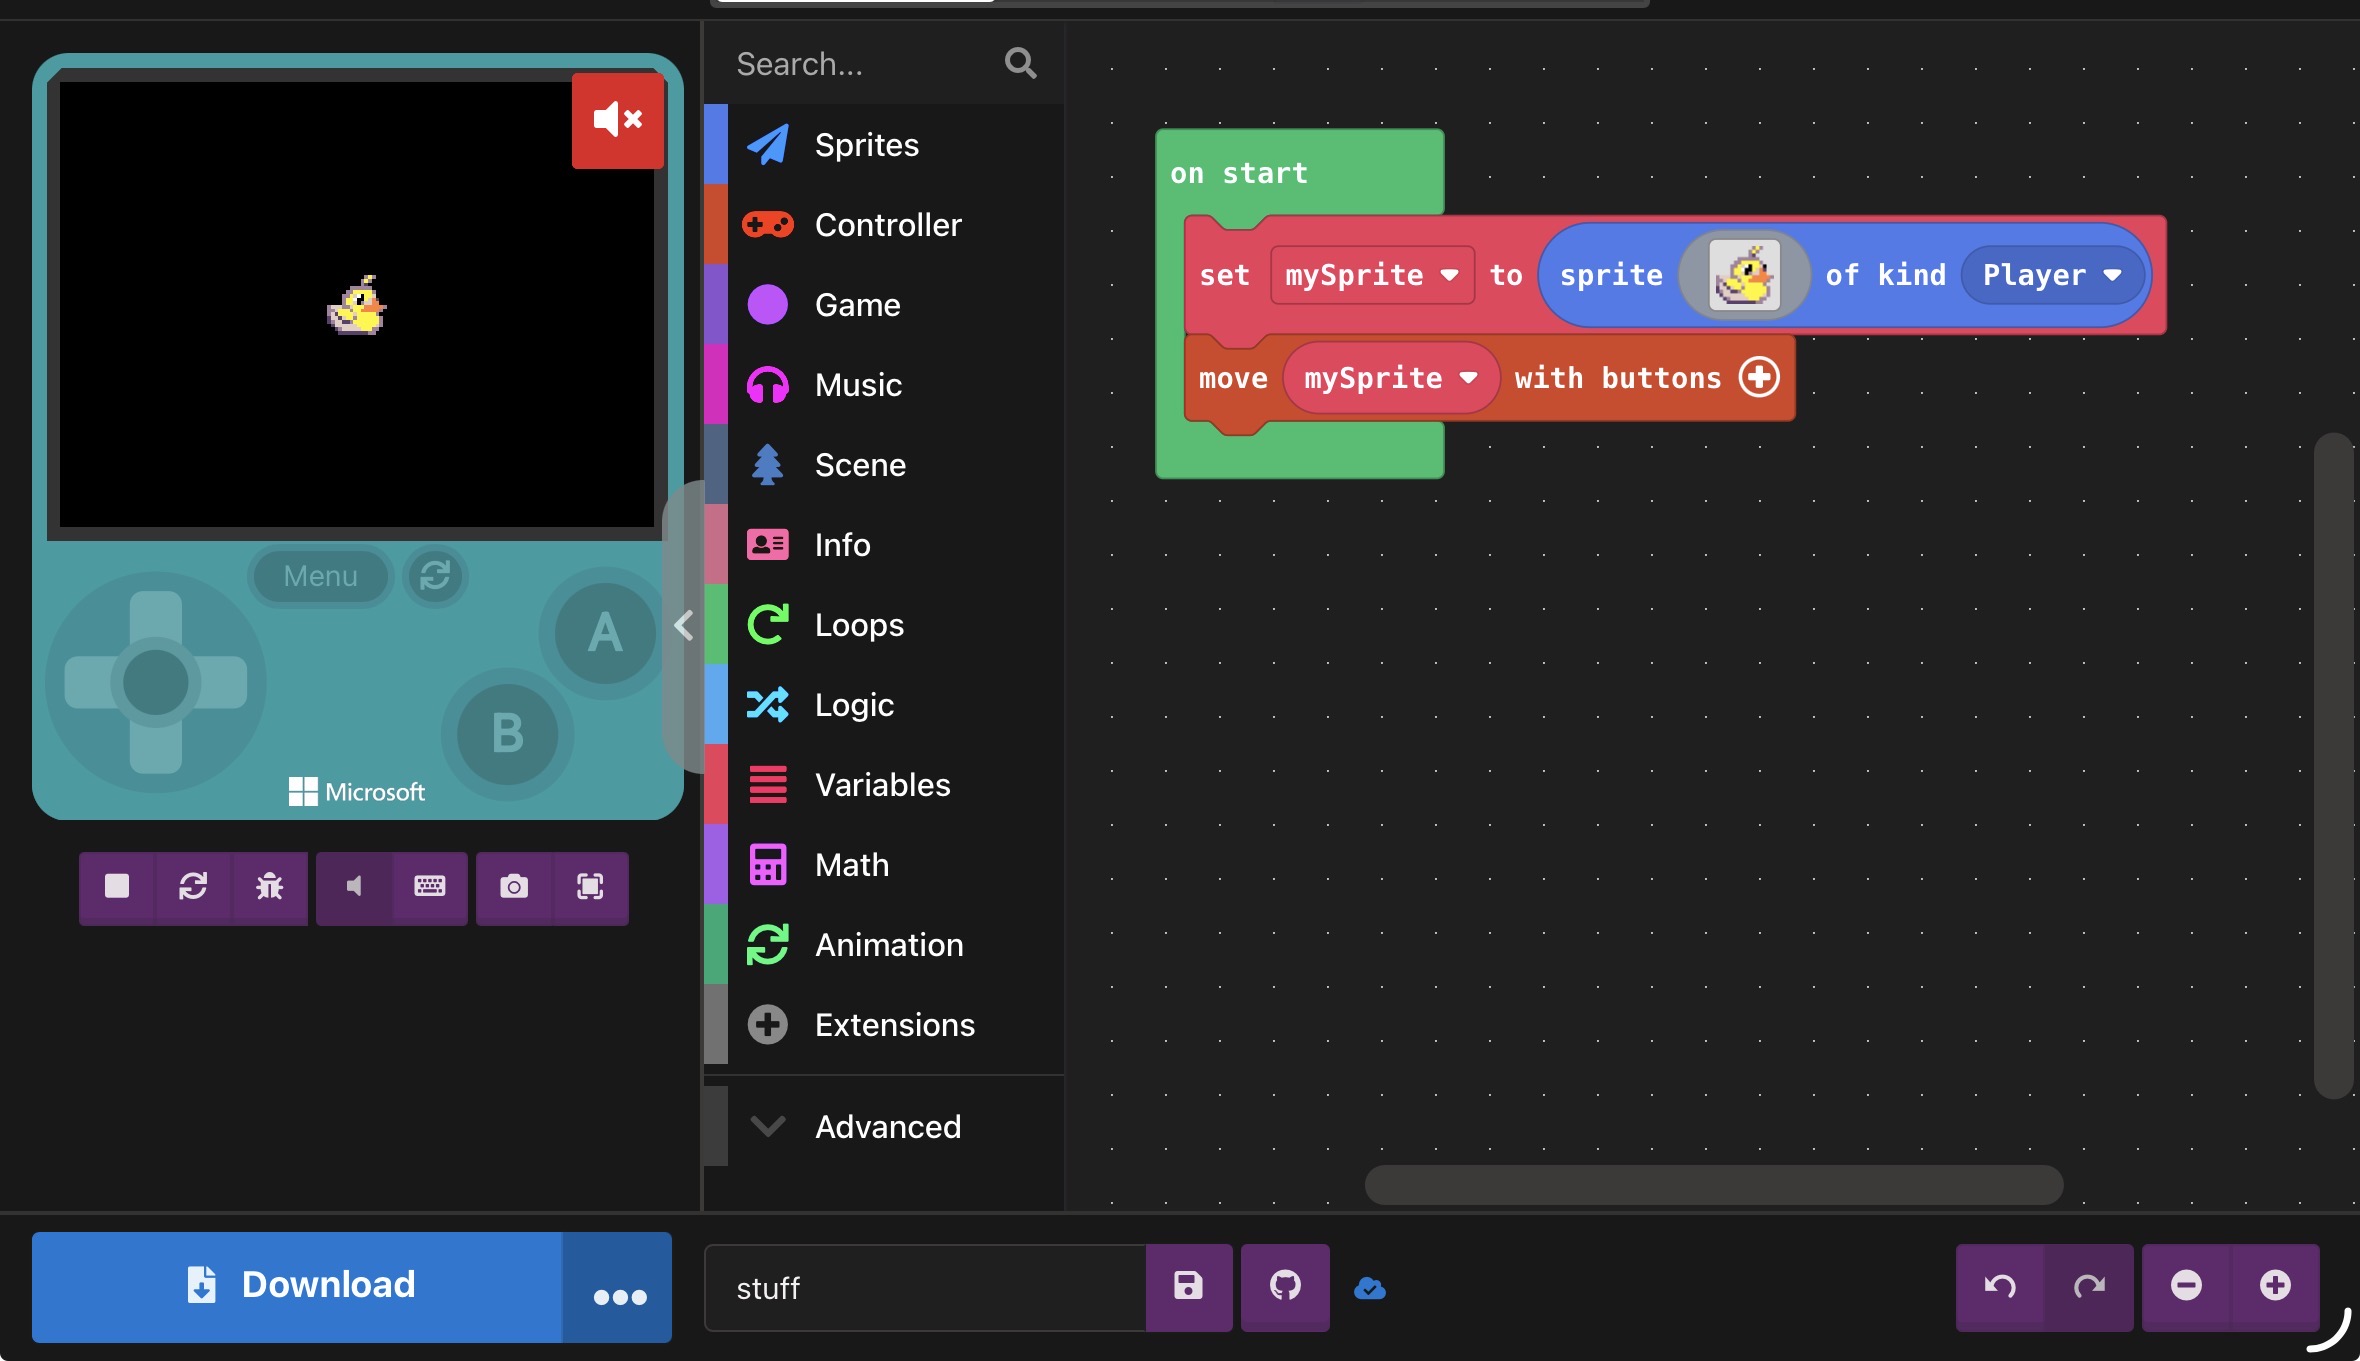
Task: Zoom in the blocks workspace
Action: (2275, 1286)
